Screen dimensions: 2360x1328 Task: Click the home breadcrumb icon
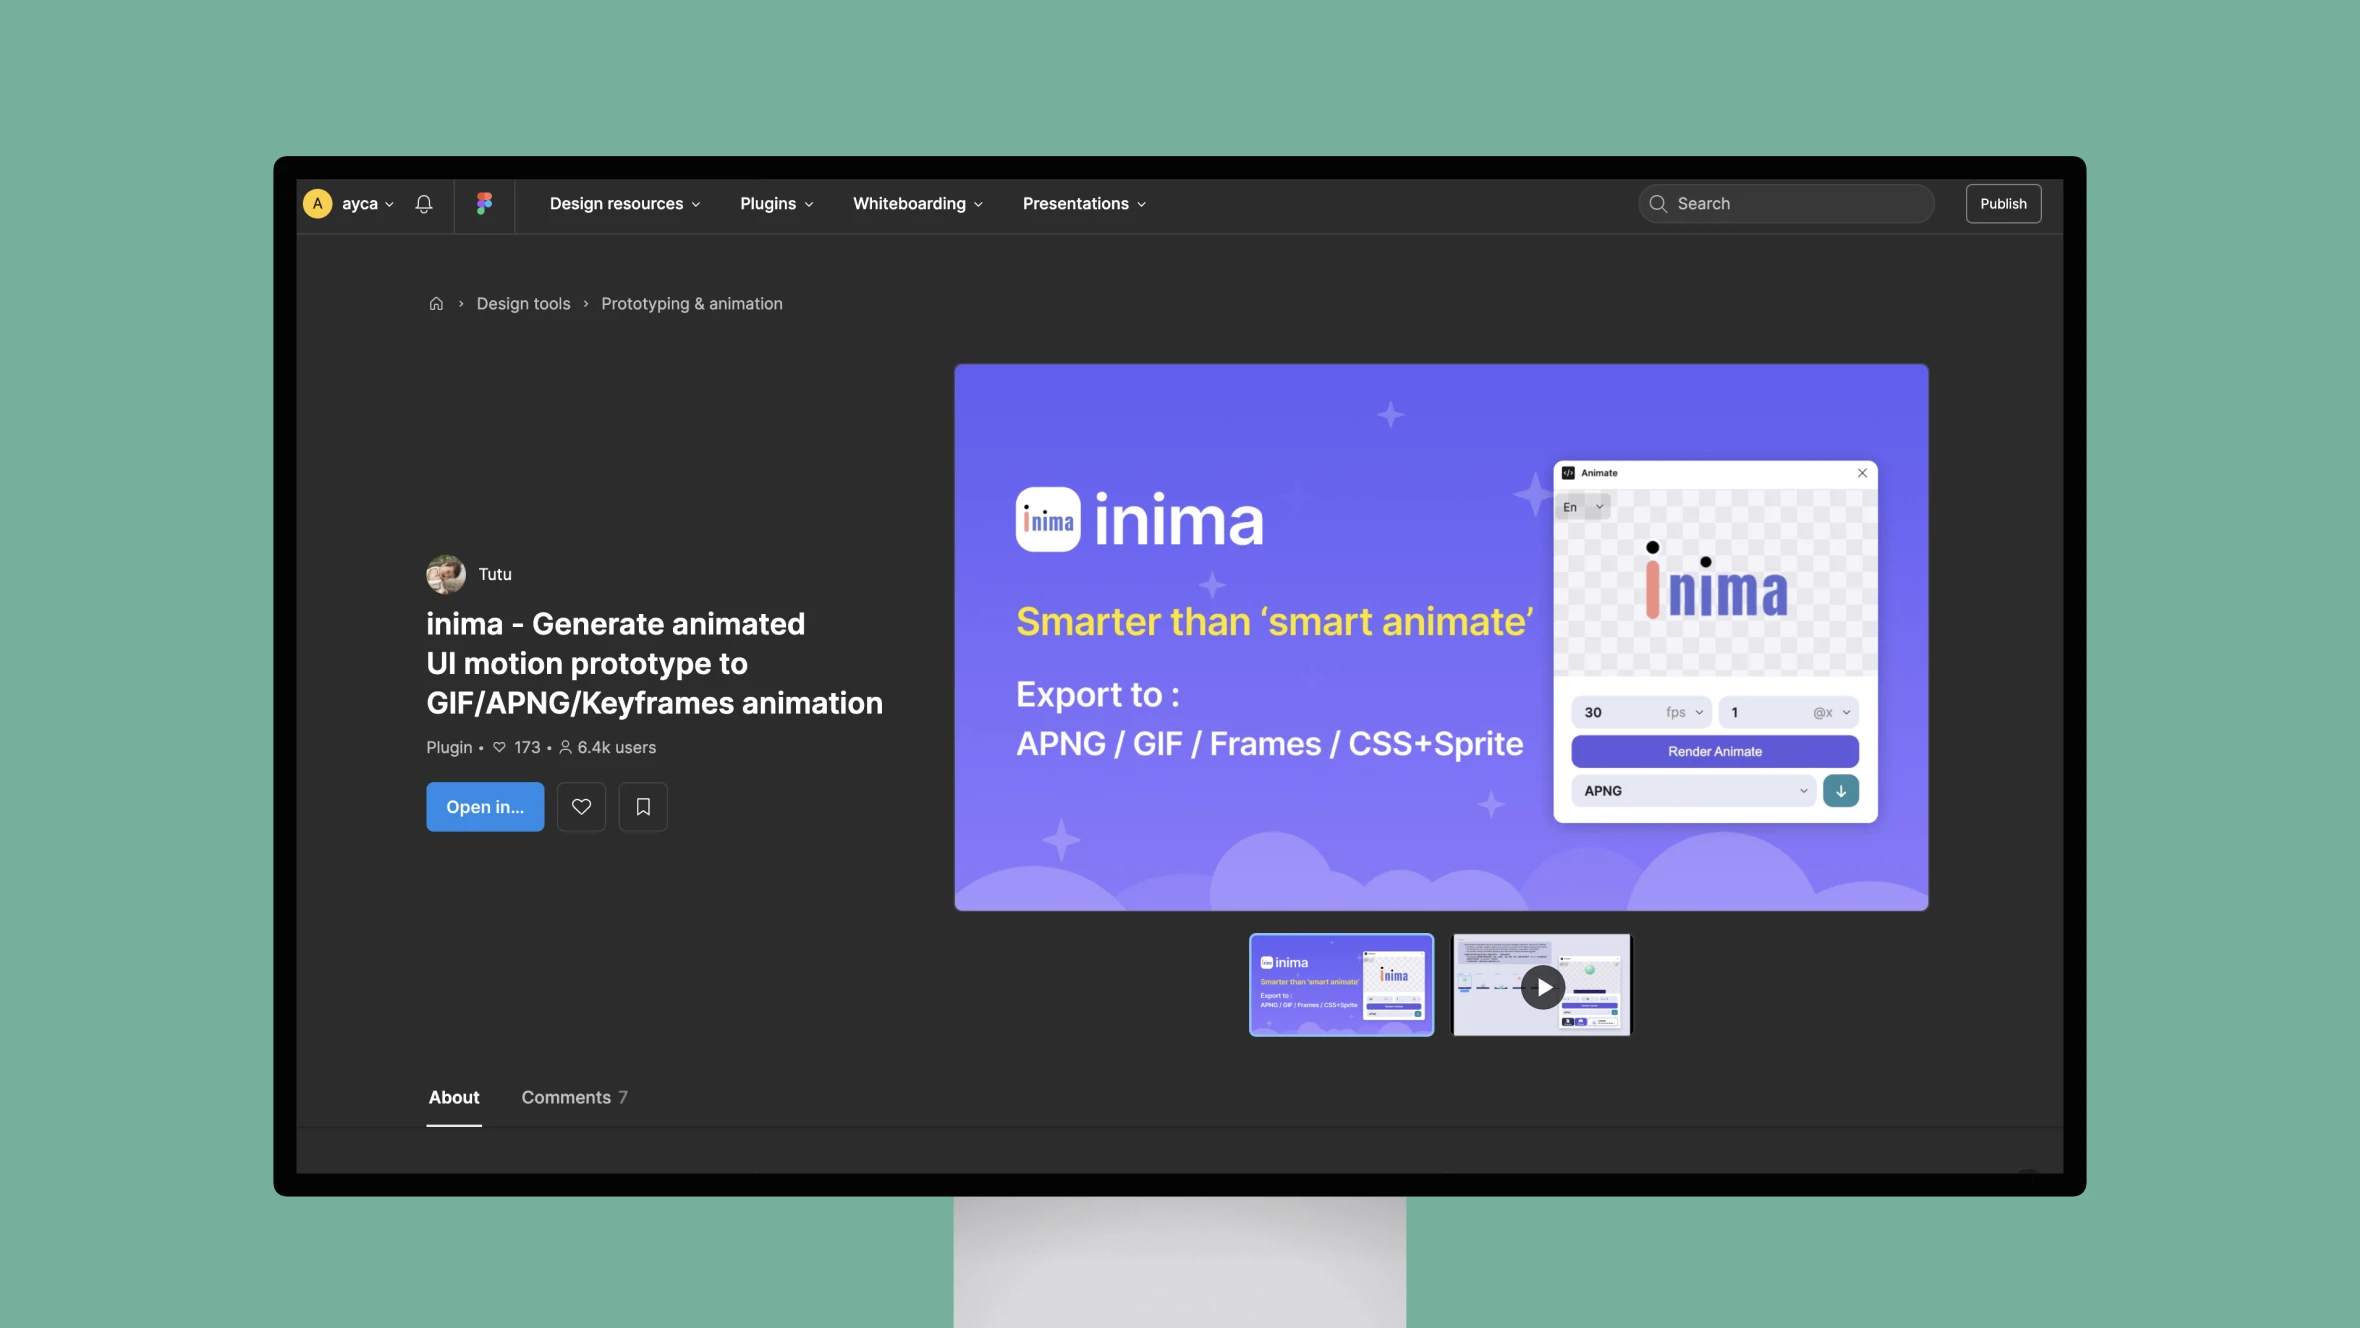pyautogui.click(x=434, y=303)
